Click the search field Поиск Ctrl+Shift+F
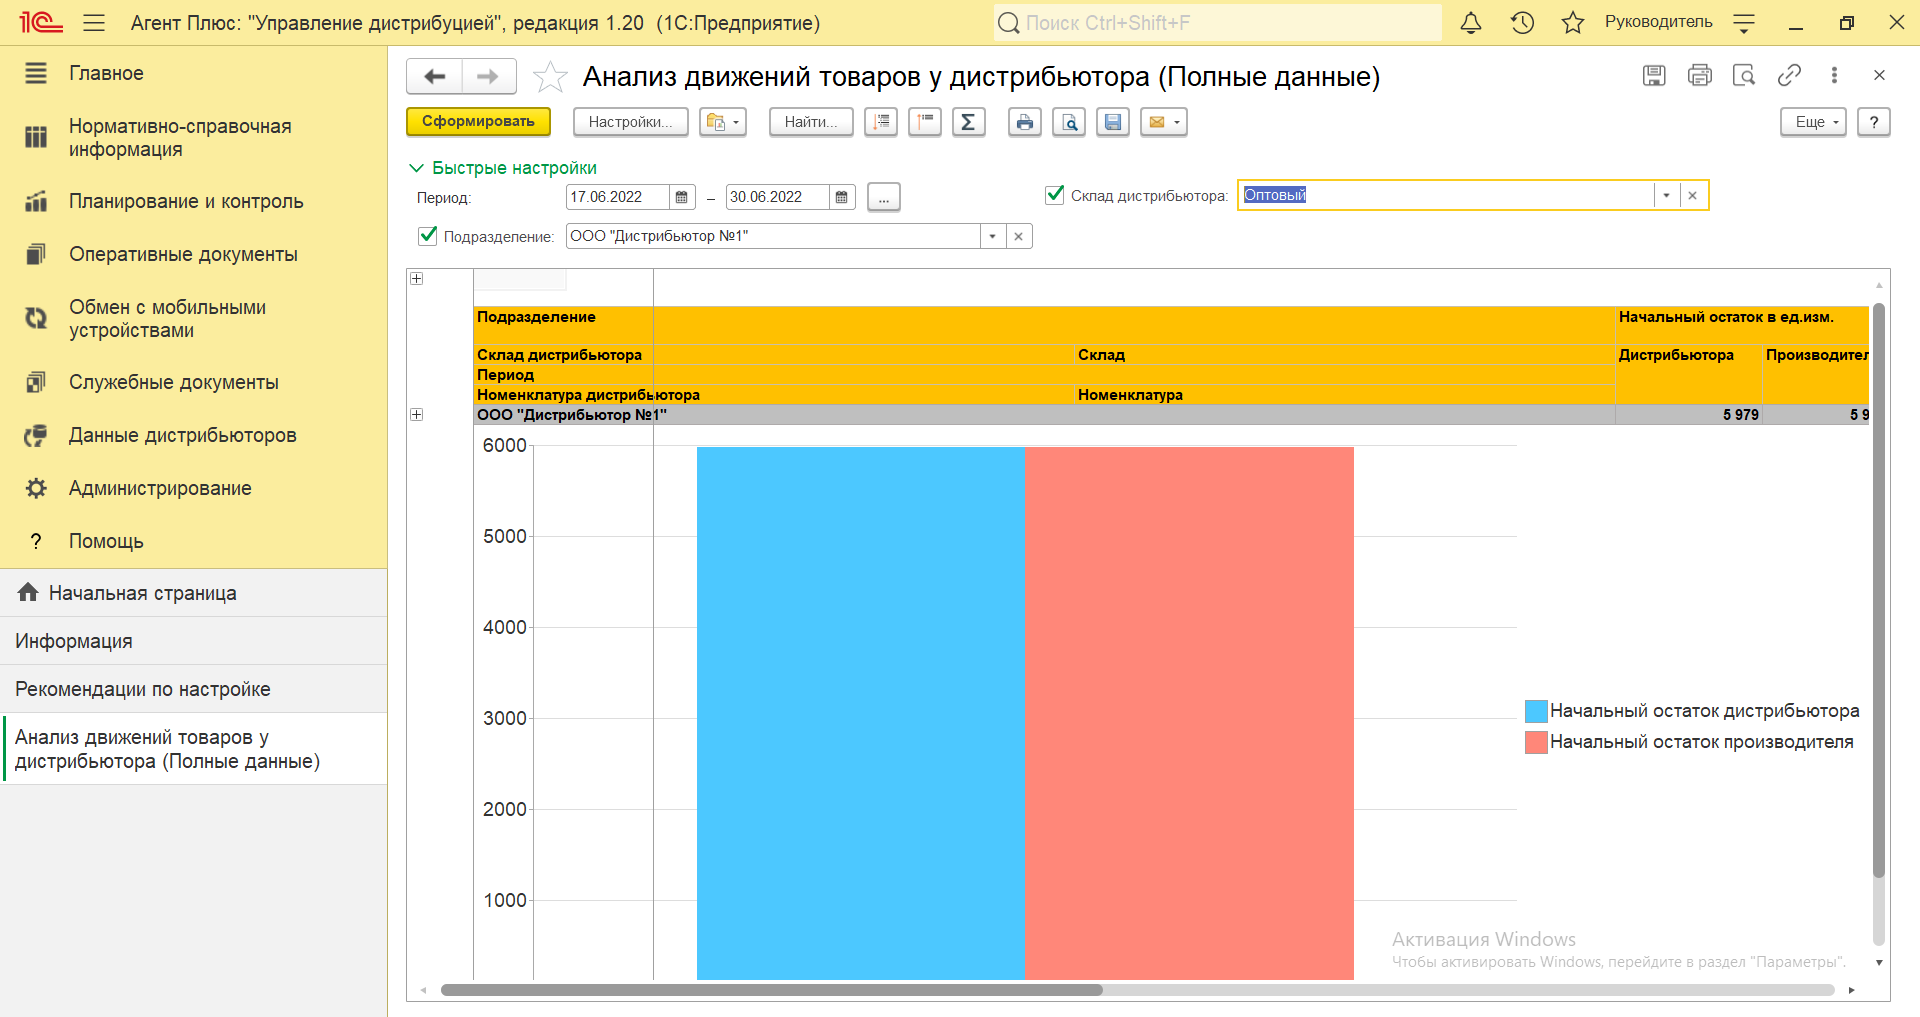This screenshot has height=1017, width=1920. pyautogui.click(x=1218, y=23)
